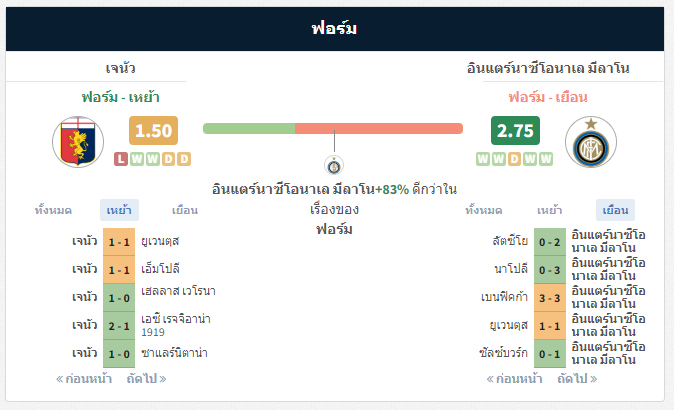This screenshot has width=674, height=410.
Task: Go to ถัดไป page in Genoa matches
Action: point(146,379)
